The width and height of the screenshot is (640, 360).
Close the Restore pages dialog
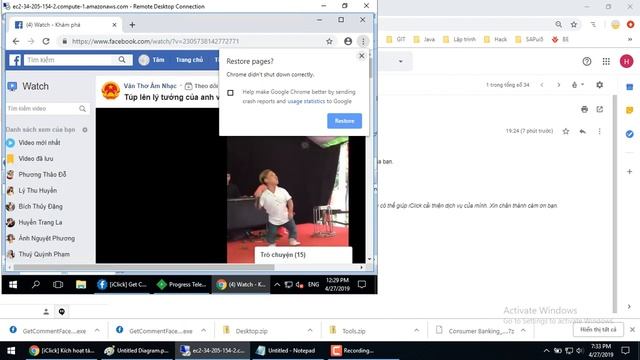361,56
